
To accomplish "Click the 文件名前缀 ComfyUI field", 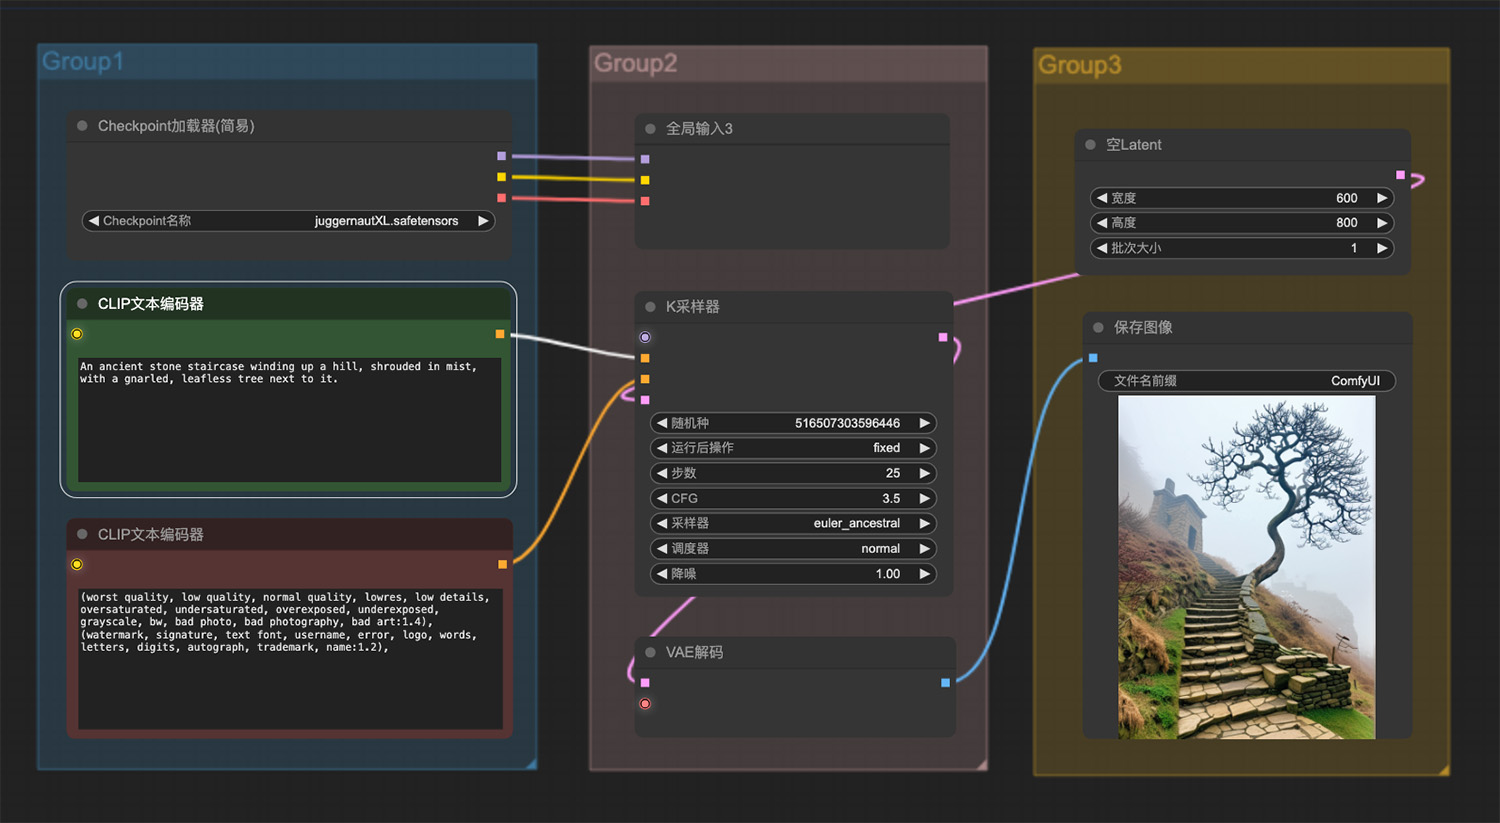I will coord(1246,381).
